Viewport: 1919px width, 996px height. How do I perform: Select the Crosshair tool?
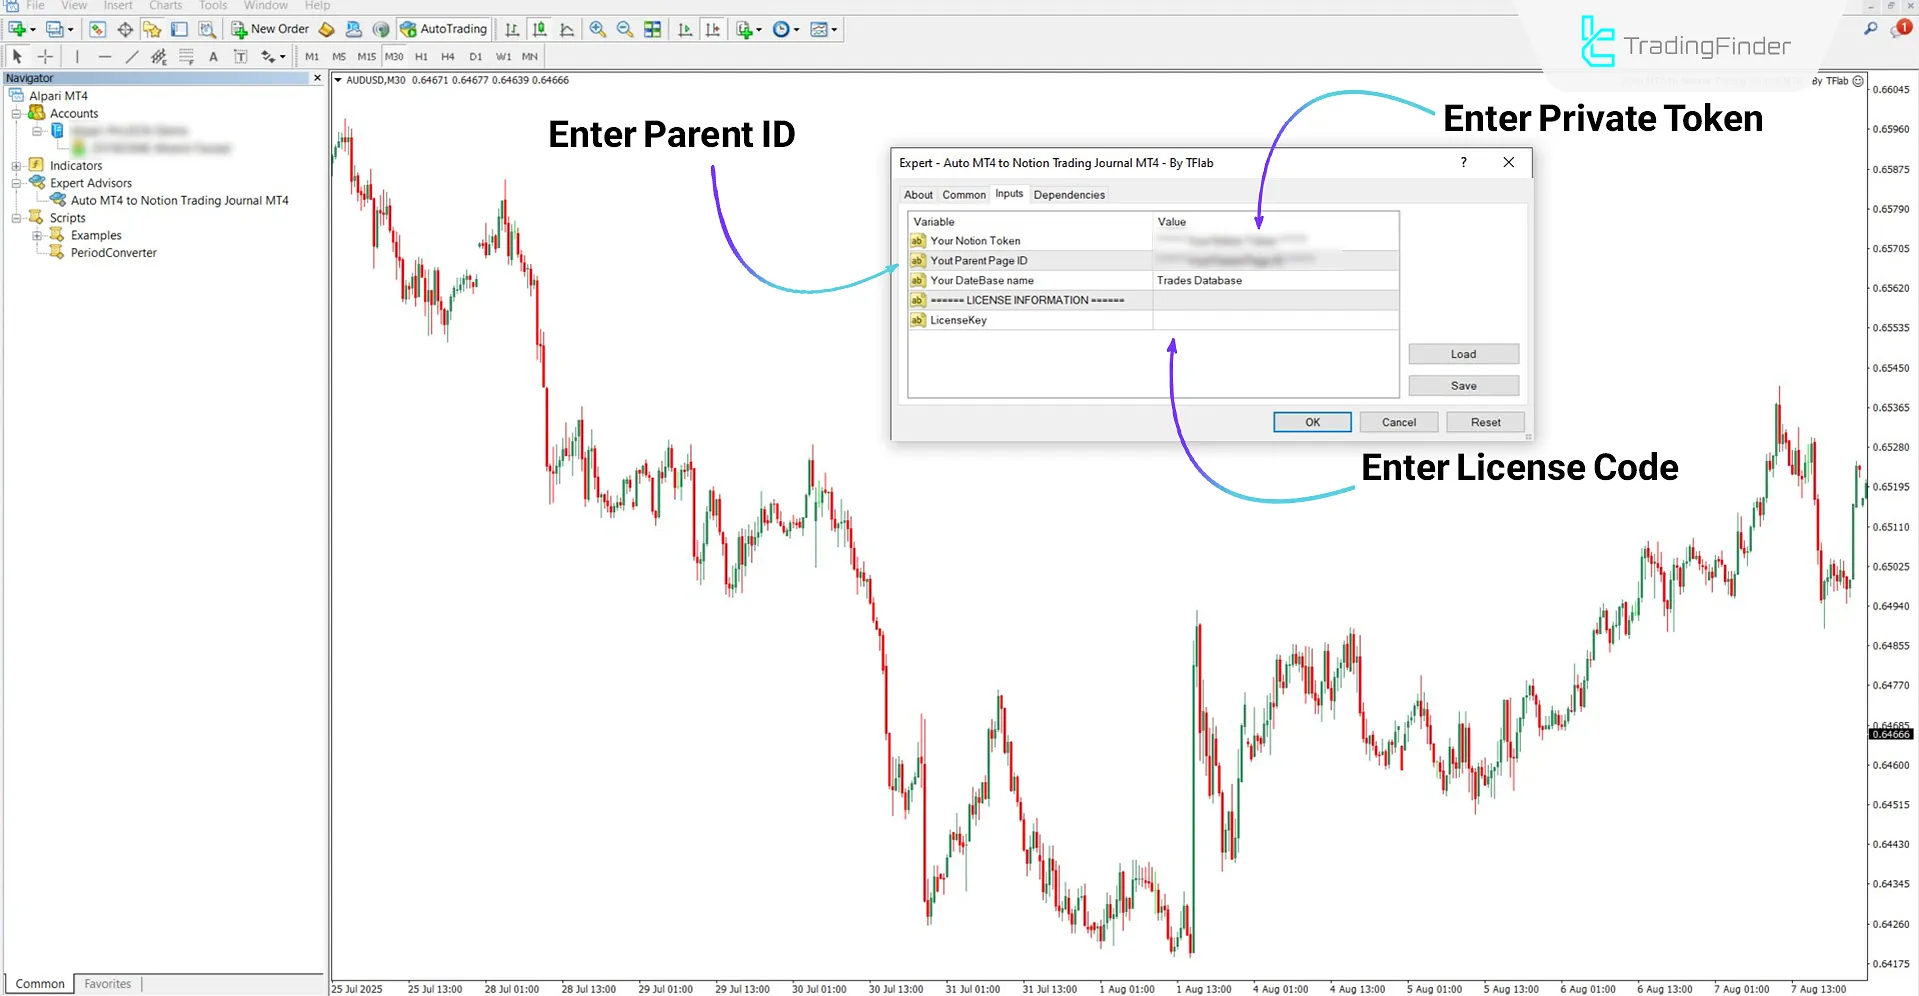click(x=45, y=57)
